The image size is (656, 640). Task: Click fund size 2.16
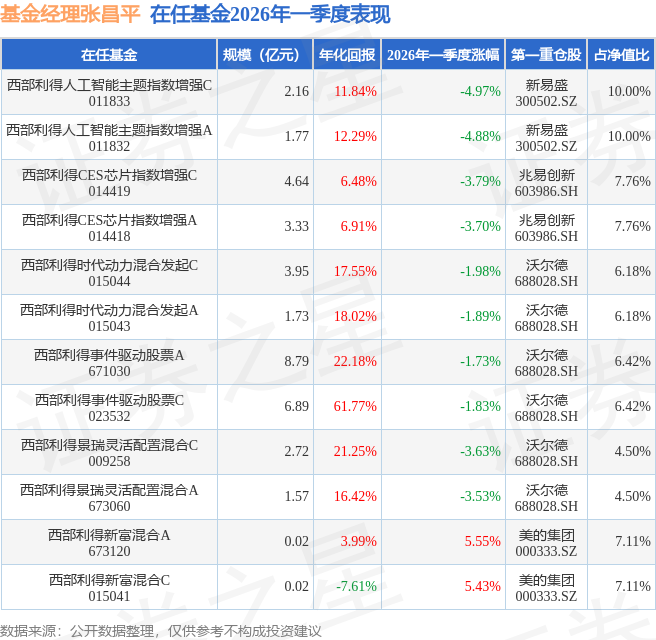pyautogui.click(x=297, y=91)
